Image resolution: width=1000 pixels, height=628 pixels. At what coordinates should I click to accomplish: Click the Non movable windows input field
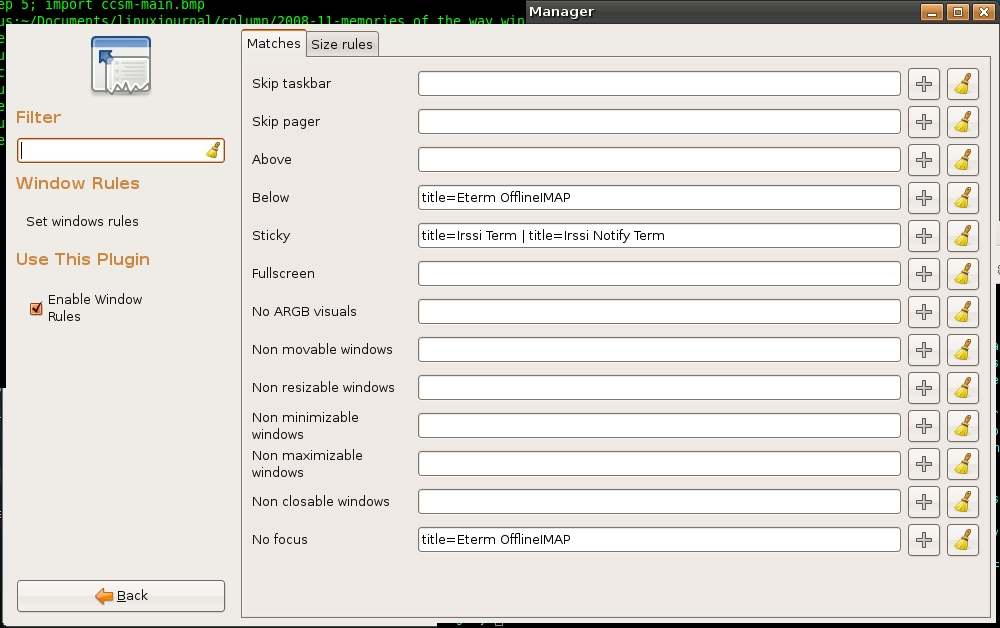[x=658, y=350]
